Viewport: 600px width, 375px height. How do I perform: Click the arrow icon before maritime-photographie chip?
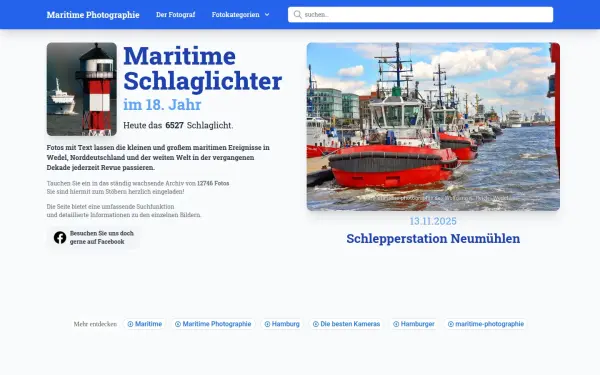tap(451, 324)
